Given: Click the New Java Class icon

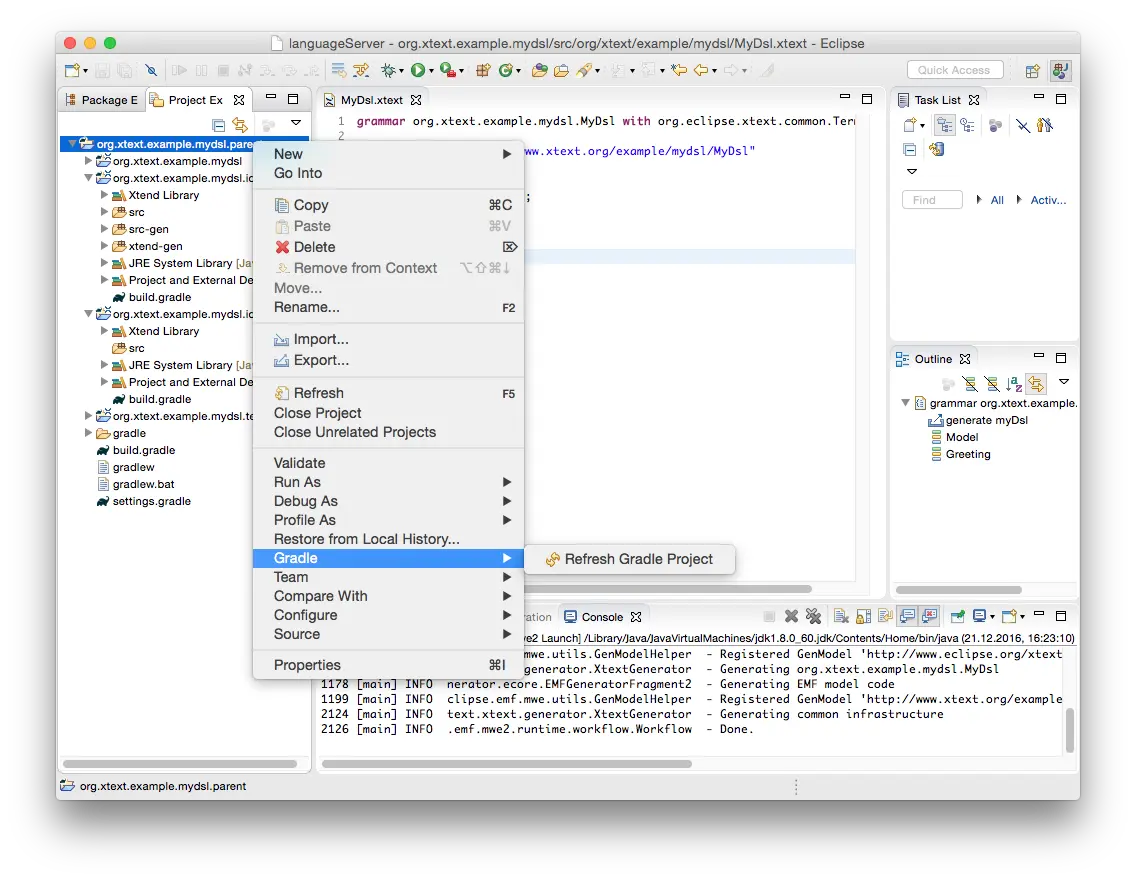Looking at the screenshot, I should pos(506,70).
